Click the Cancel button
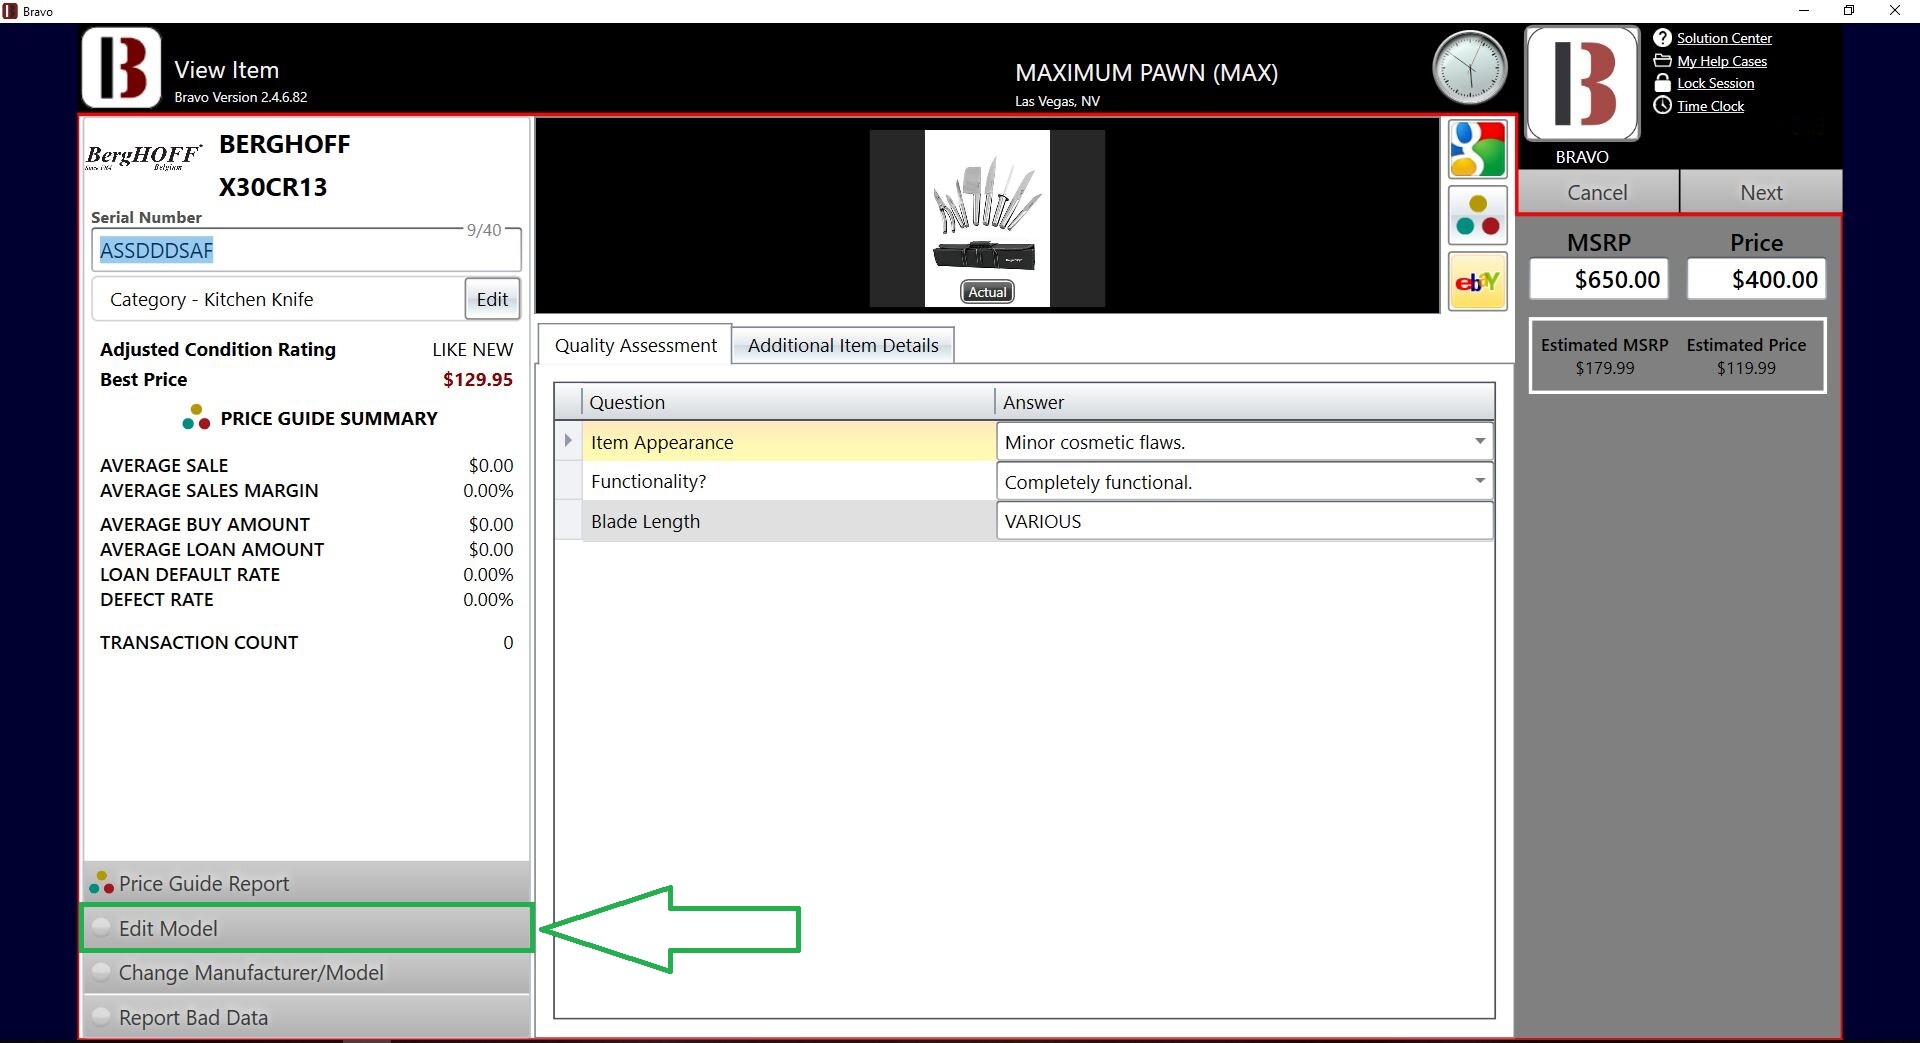1920x1043 pixels. [1597, 192]
